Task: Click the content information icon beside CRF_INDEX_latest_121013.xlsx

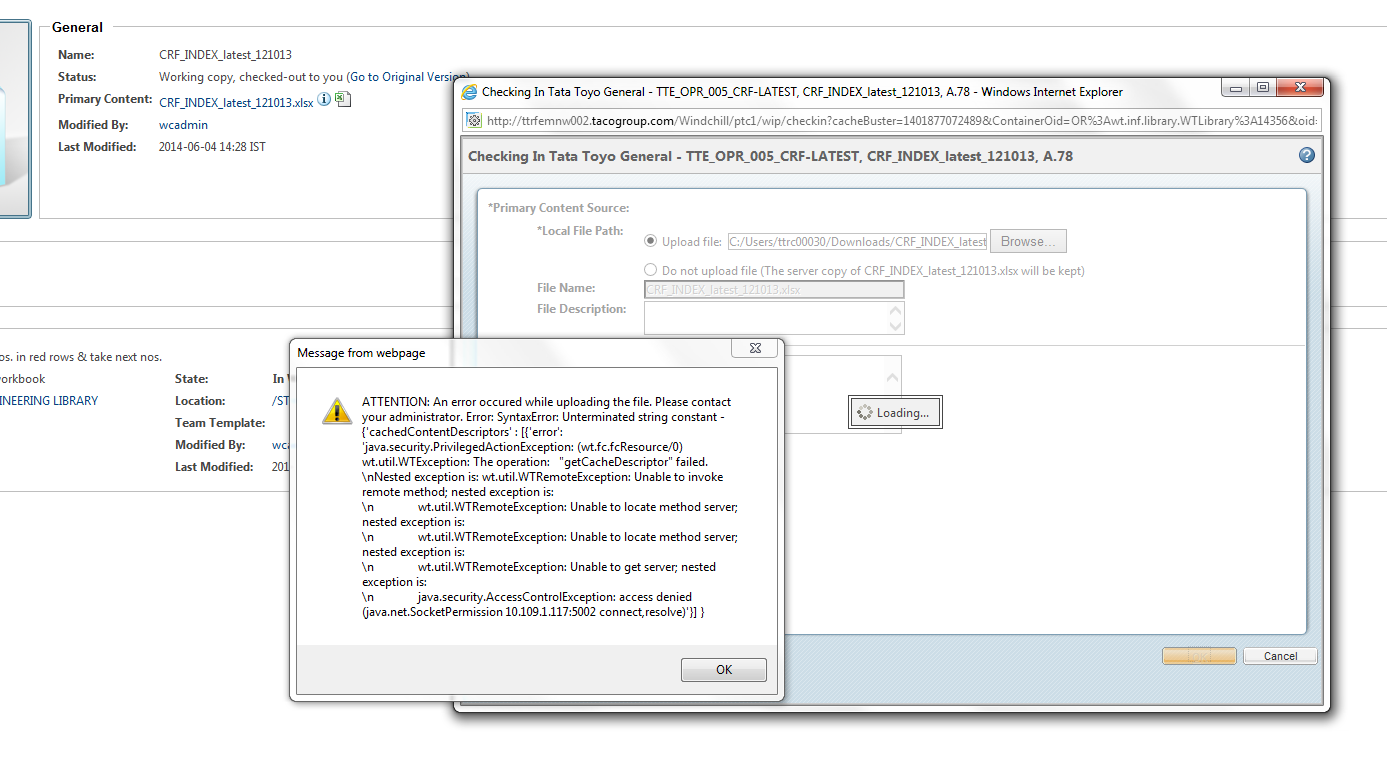Action: pyautogui.click(x=324, y=100)
